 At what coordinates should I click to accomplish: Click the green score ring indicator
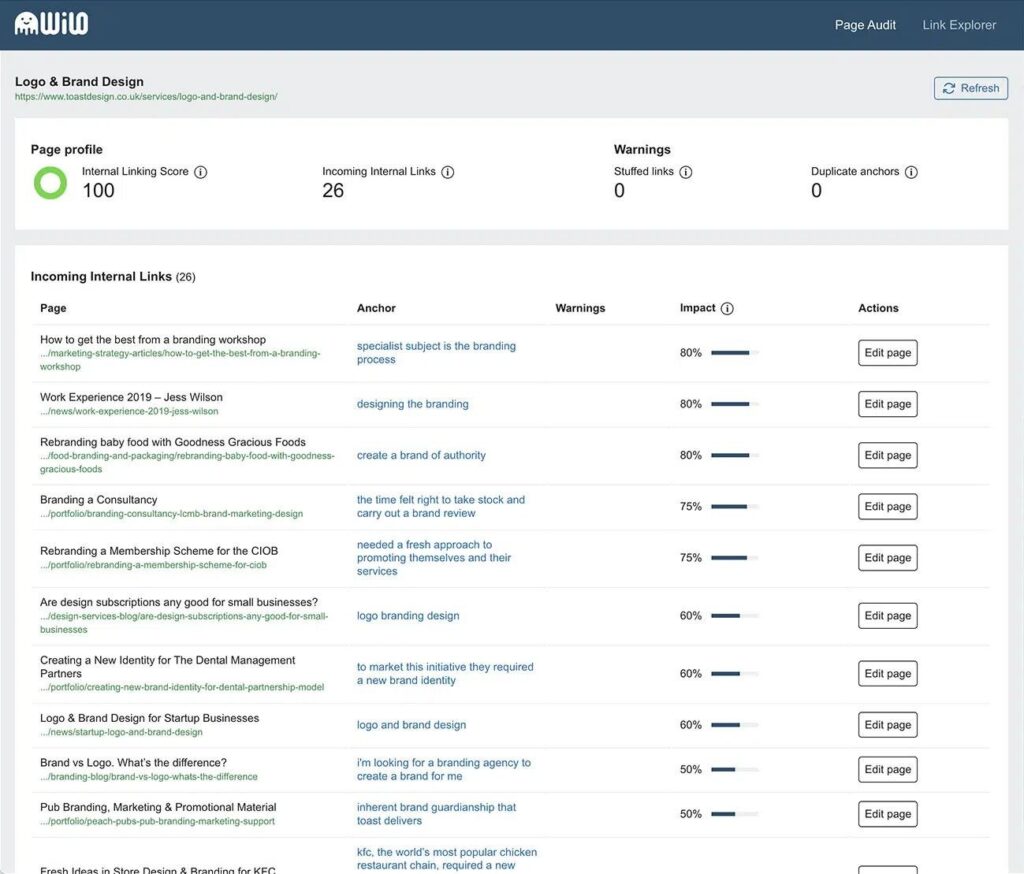(50, 183)
